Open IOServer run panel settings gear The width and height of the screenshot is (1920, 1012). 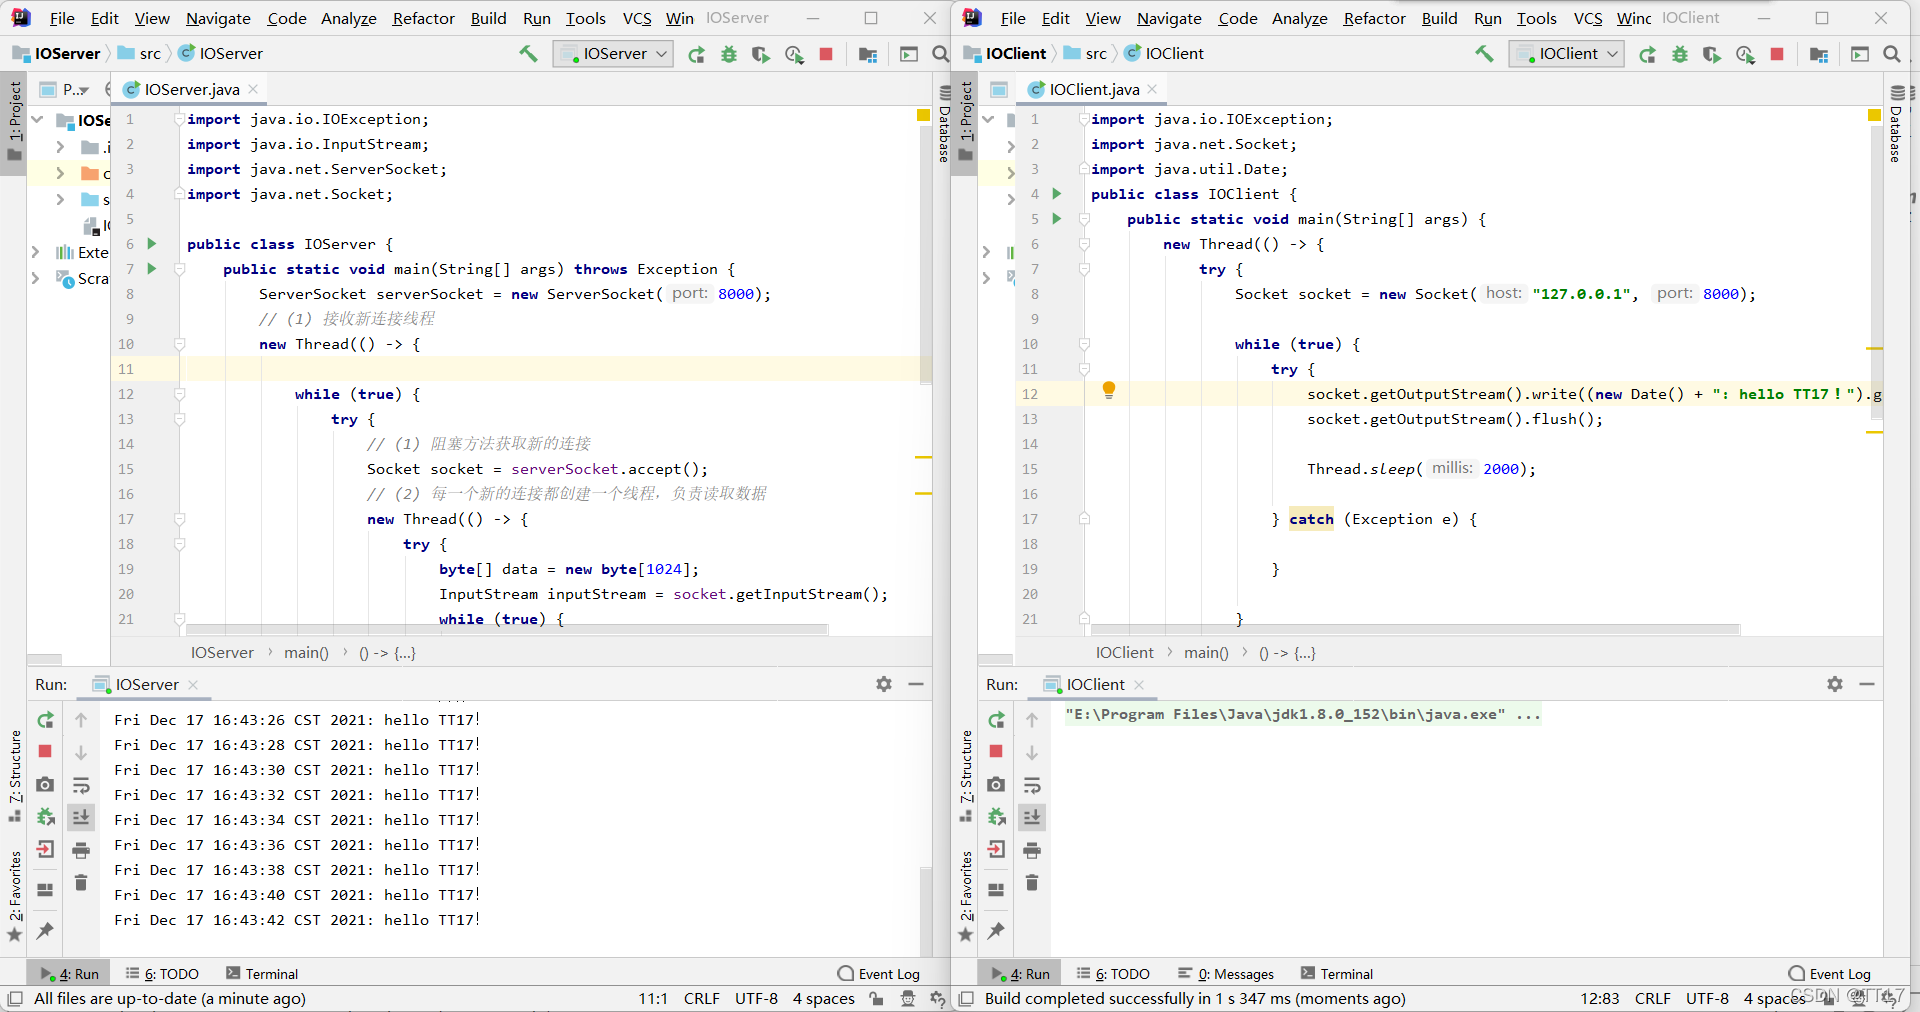pyautogui.click(x=884, y=684)
